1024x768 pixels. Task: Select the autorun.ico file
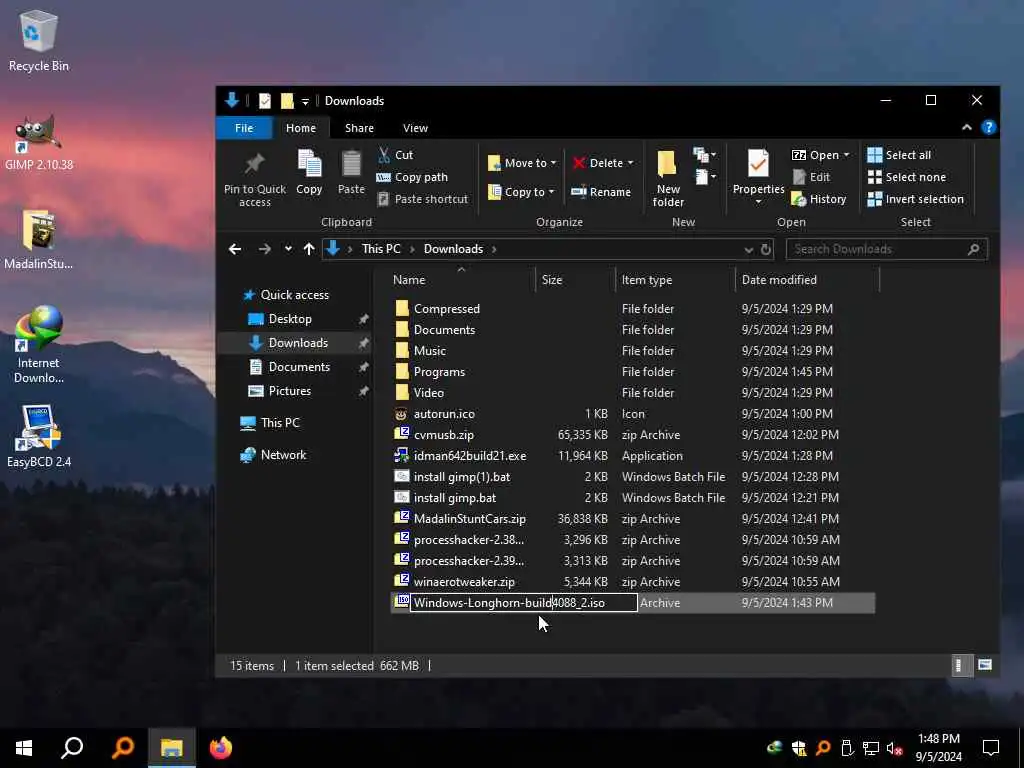point(444,413)
